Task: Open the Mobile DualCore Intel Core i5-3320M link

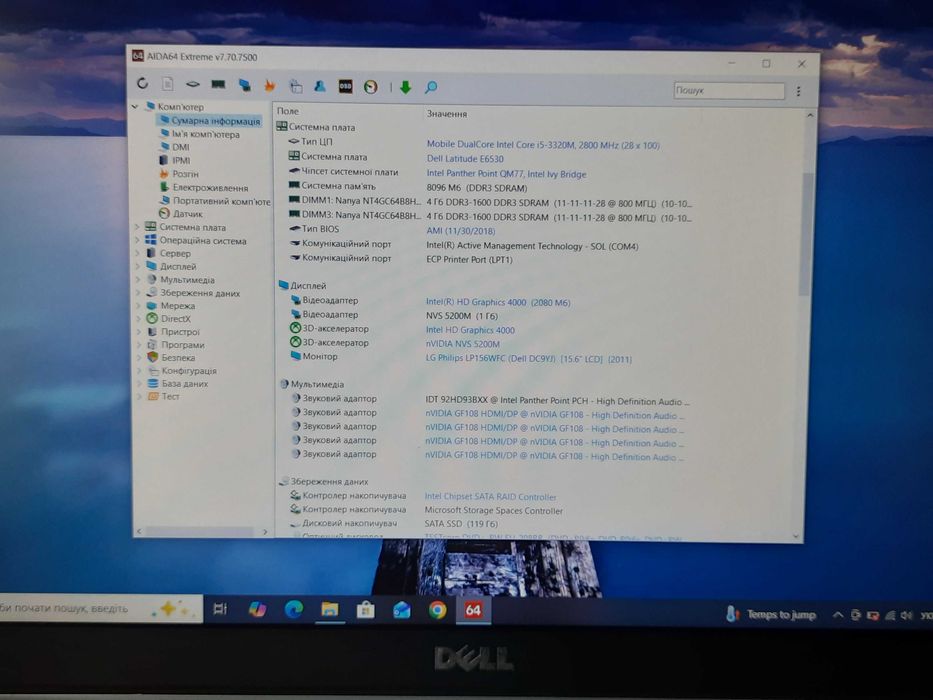Action: [543, 145]
